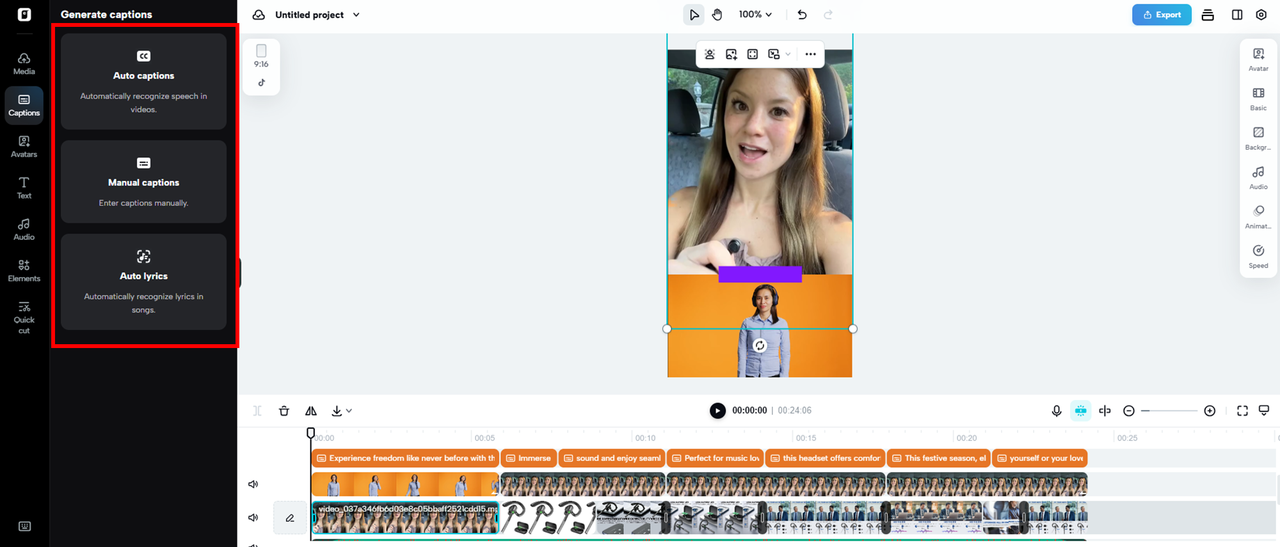Open the Basic panel on the right
Viewport: 1280px width, 547px height.
click(1258, 98)
